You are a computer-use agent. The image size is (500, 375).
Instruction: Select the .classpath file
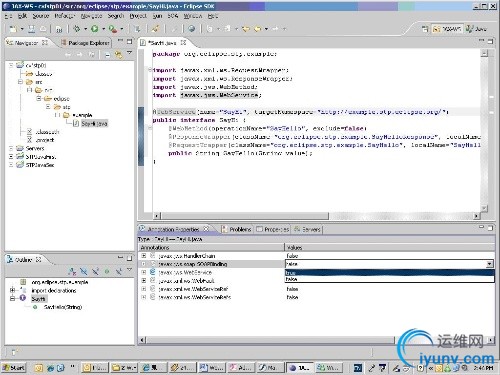(x=47, y=132)
